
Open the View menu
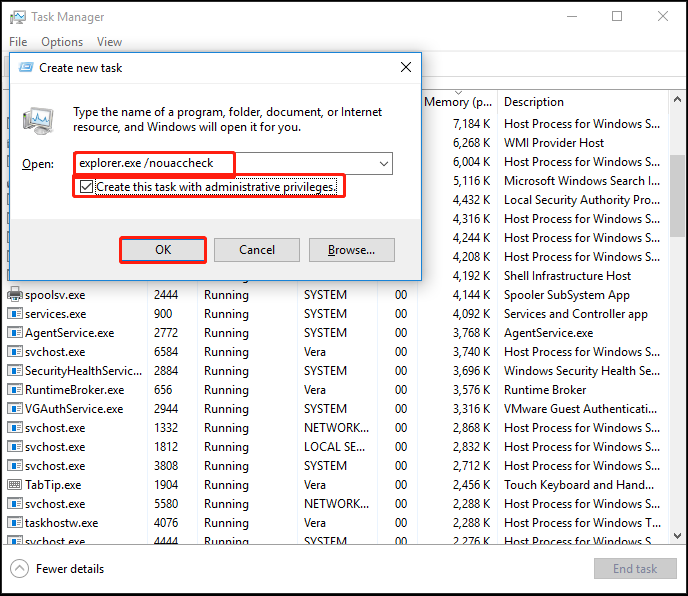pos(109,42)
